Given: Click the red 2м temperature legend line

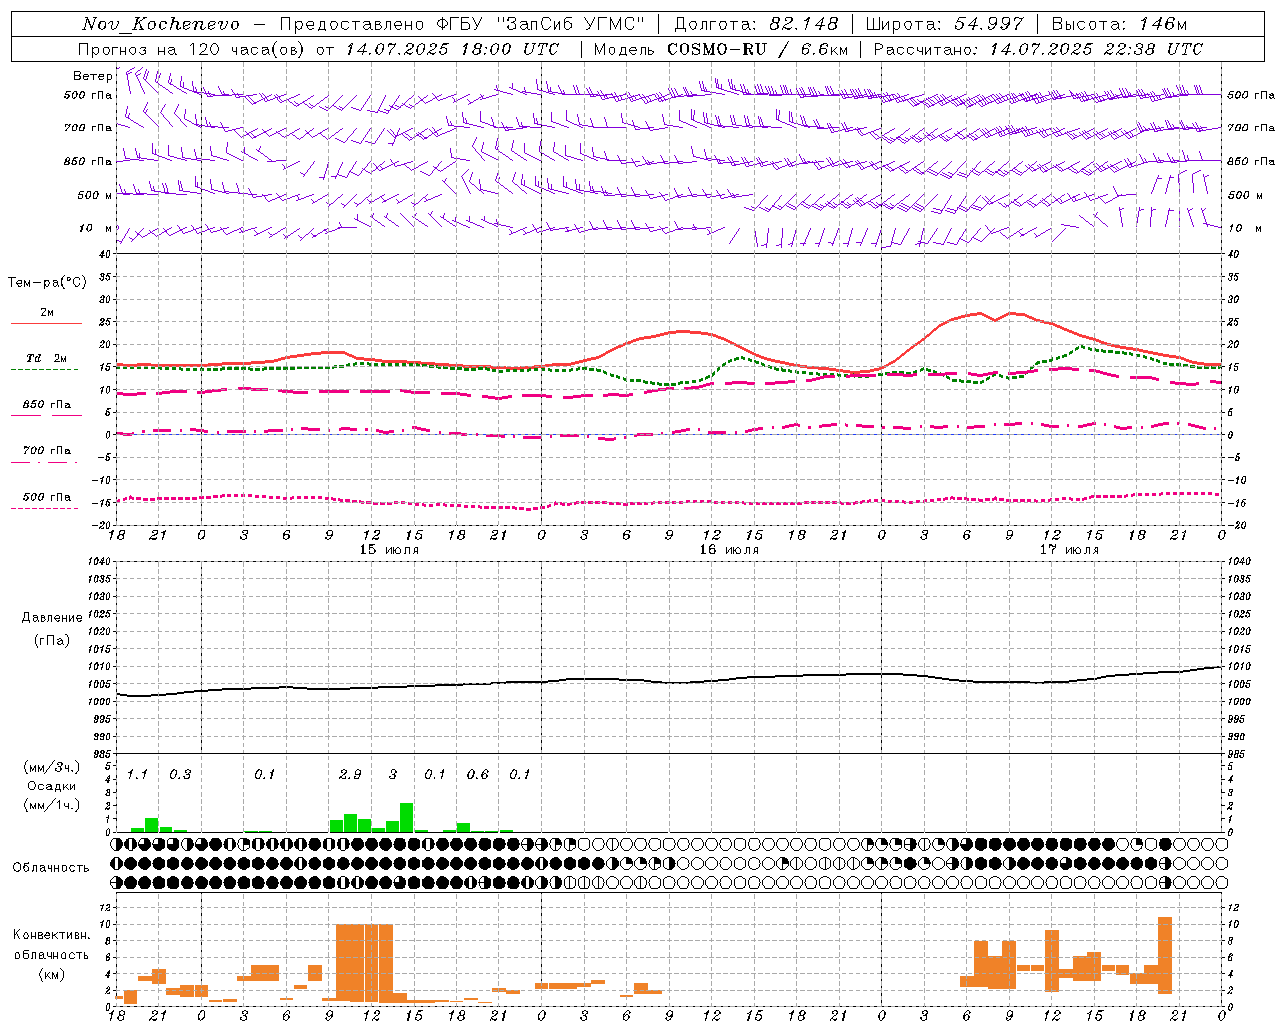Looking at the screenshot, I should click(46, 323).
